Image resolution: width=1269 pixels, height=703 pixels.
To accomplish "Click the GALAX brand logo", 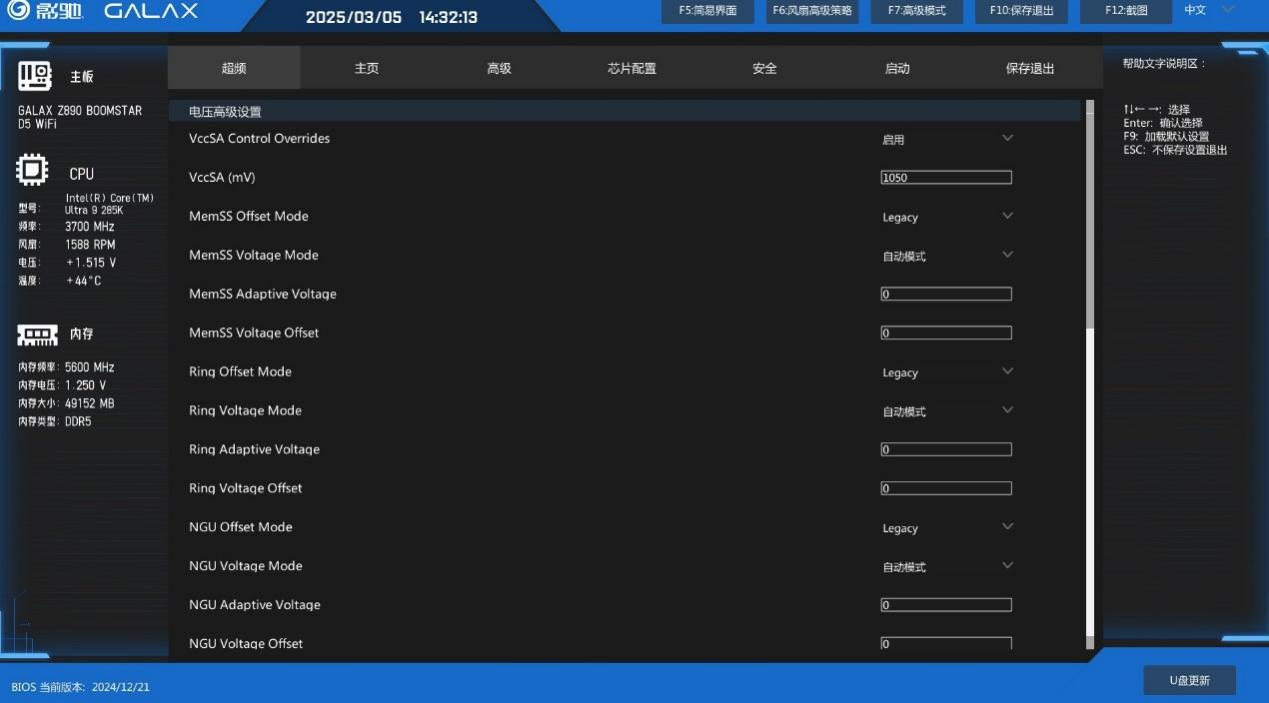I will pos(150,11).
